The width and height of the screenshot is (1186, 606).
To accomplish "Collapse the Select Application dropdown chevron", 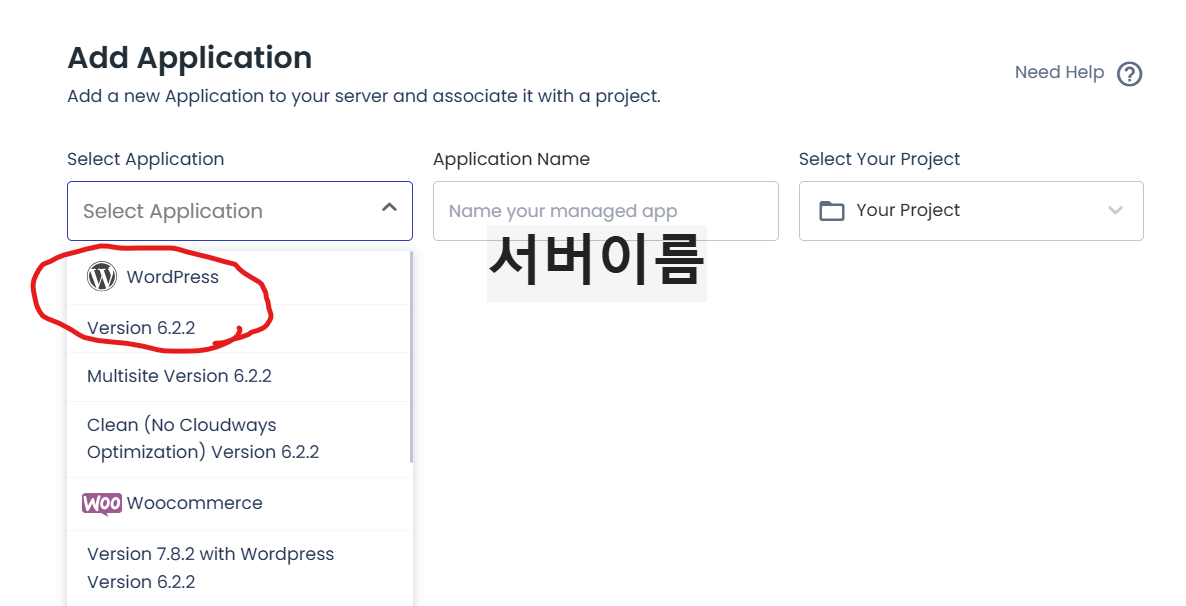I will click(x=390, y=207).
